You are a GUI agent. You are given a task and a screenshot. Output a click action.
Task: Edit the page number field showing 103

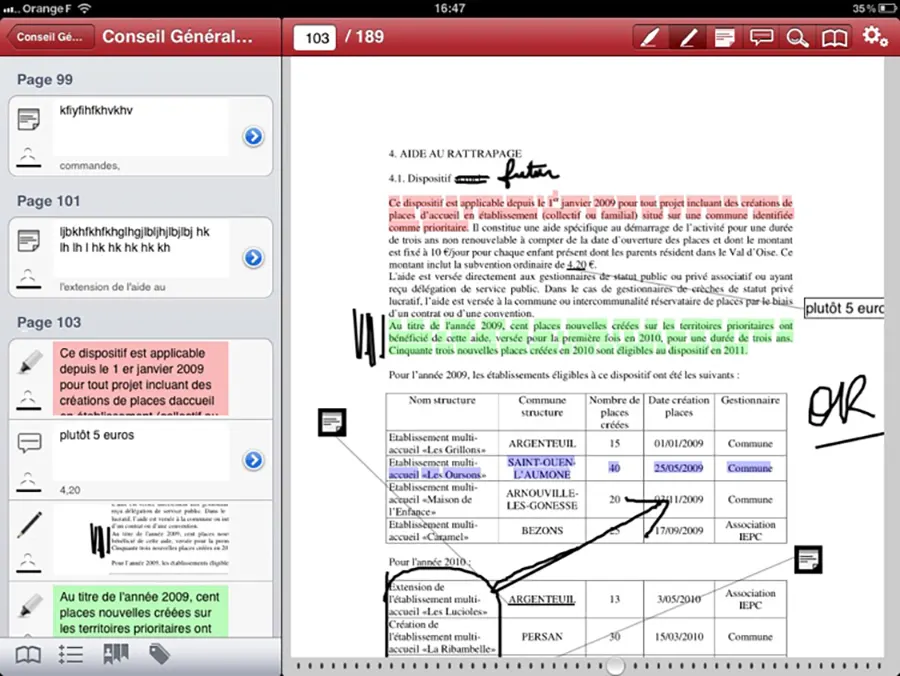(315, 38)
